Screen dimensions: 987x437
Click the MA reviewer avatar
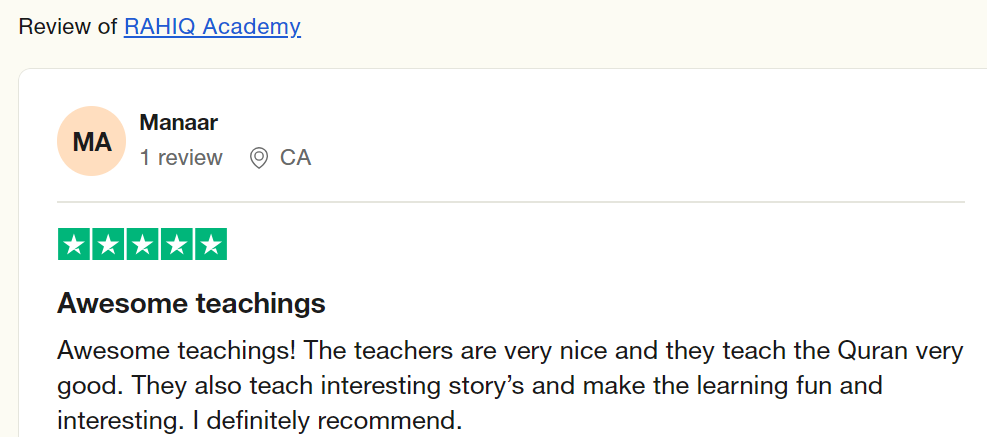click(x=92, y=143)
